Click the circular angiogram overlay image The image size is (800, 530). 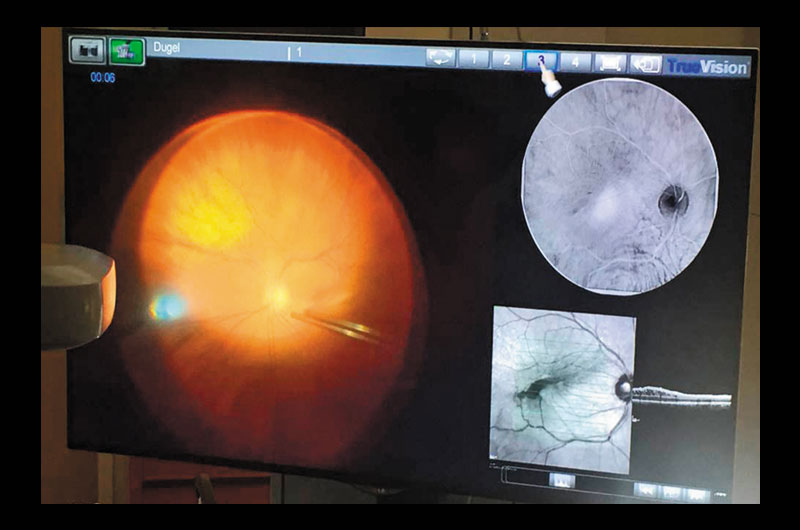[x=619, y=186]
